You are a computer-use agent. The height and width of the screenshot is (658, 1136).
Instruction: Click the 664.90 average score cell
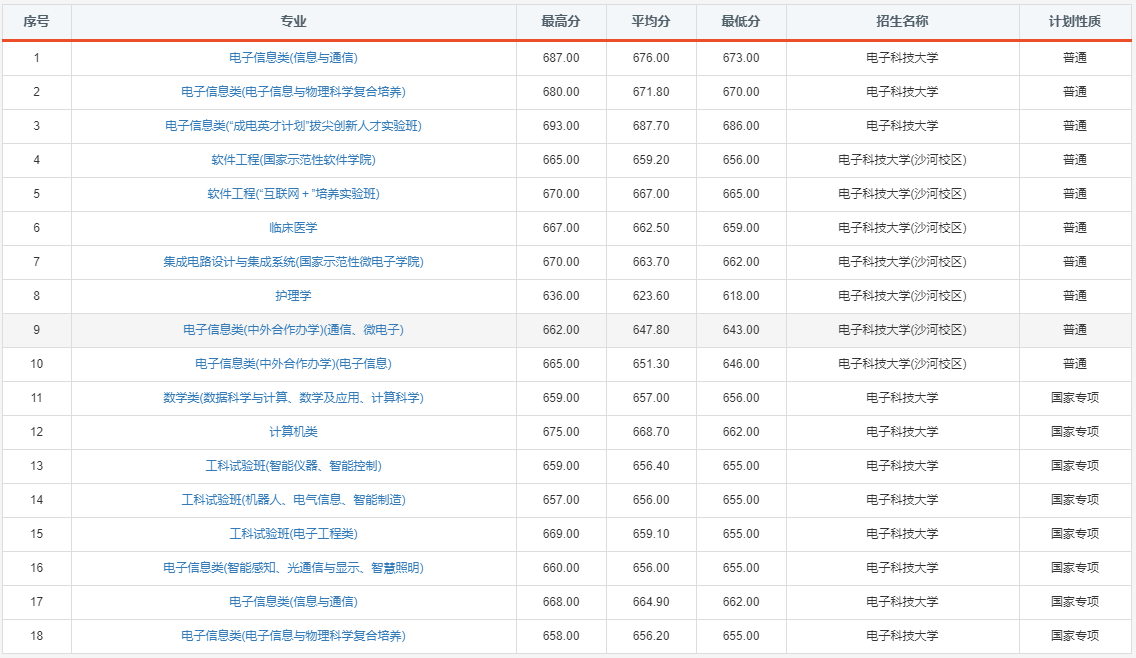(x=651, y=603)
